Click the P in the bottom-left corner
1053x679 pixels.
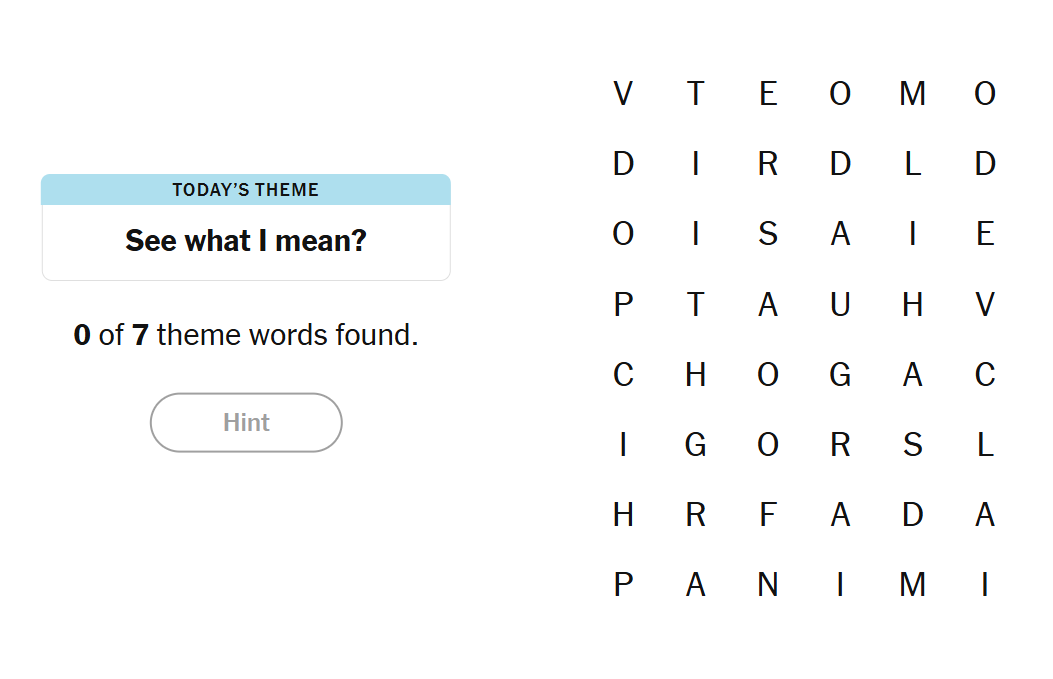tap(622, 584)
